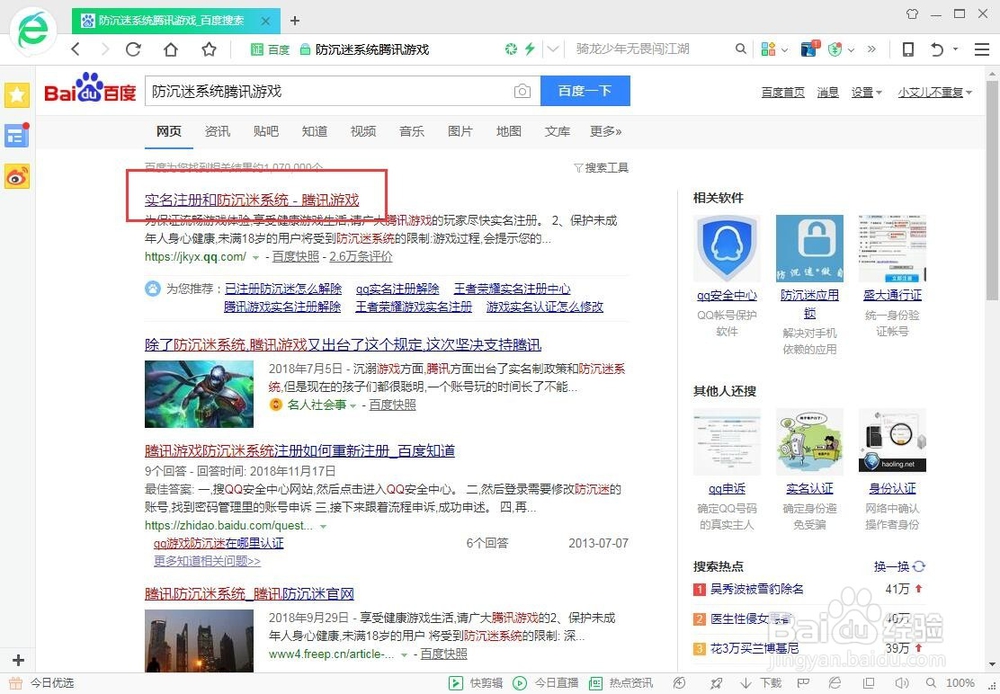Click hot topic 吴秀波被雪豹除名
Screen dimensions: 1000x694
[757, 589]
